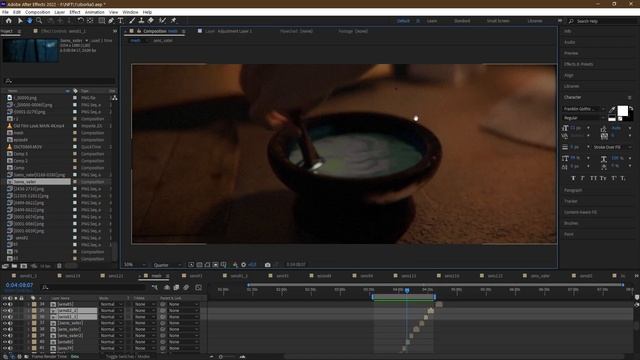Switch to the Effect Controls tab
The image size is (640, 360).
click(63, 31)
